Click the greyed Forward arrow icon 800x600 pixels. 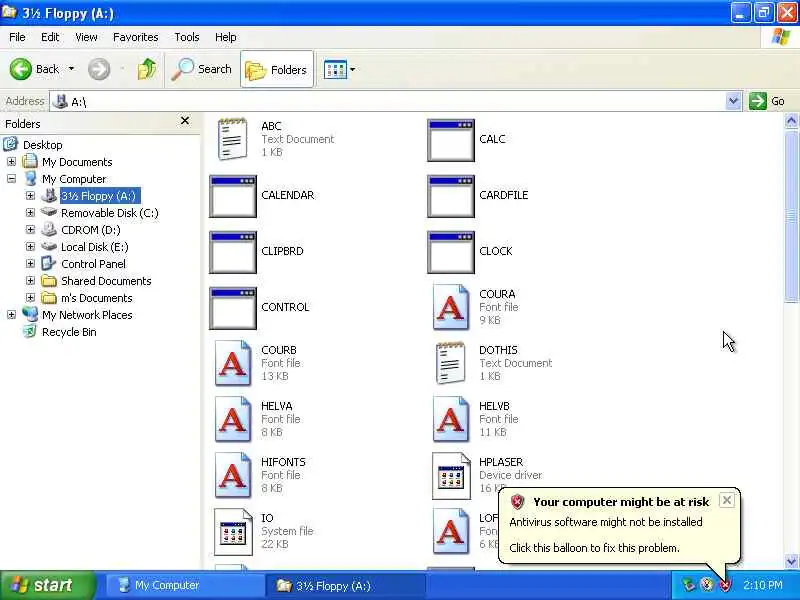pyautogui.click(x=99, y=69)
